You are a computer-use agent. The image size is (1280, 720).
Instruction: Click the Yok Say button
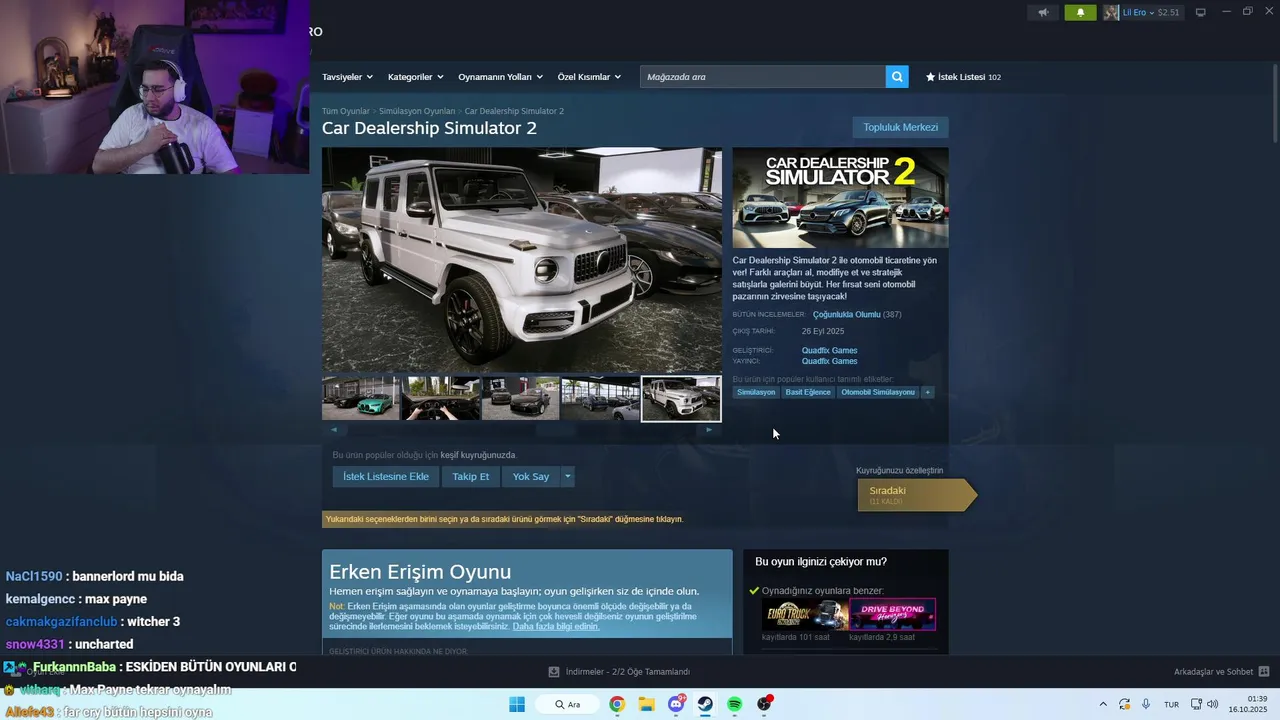(x=530, y=477)
